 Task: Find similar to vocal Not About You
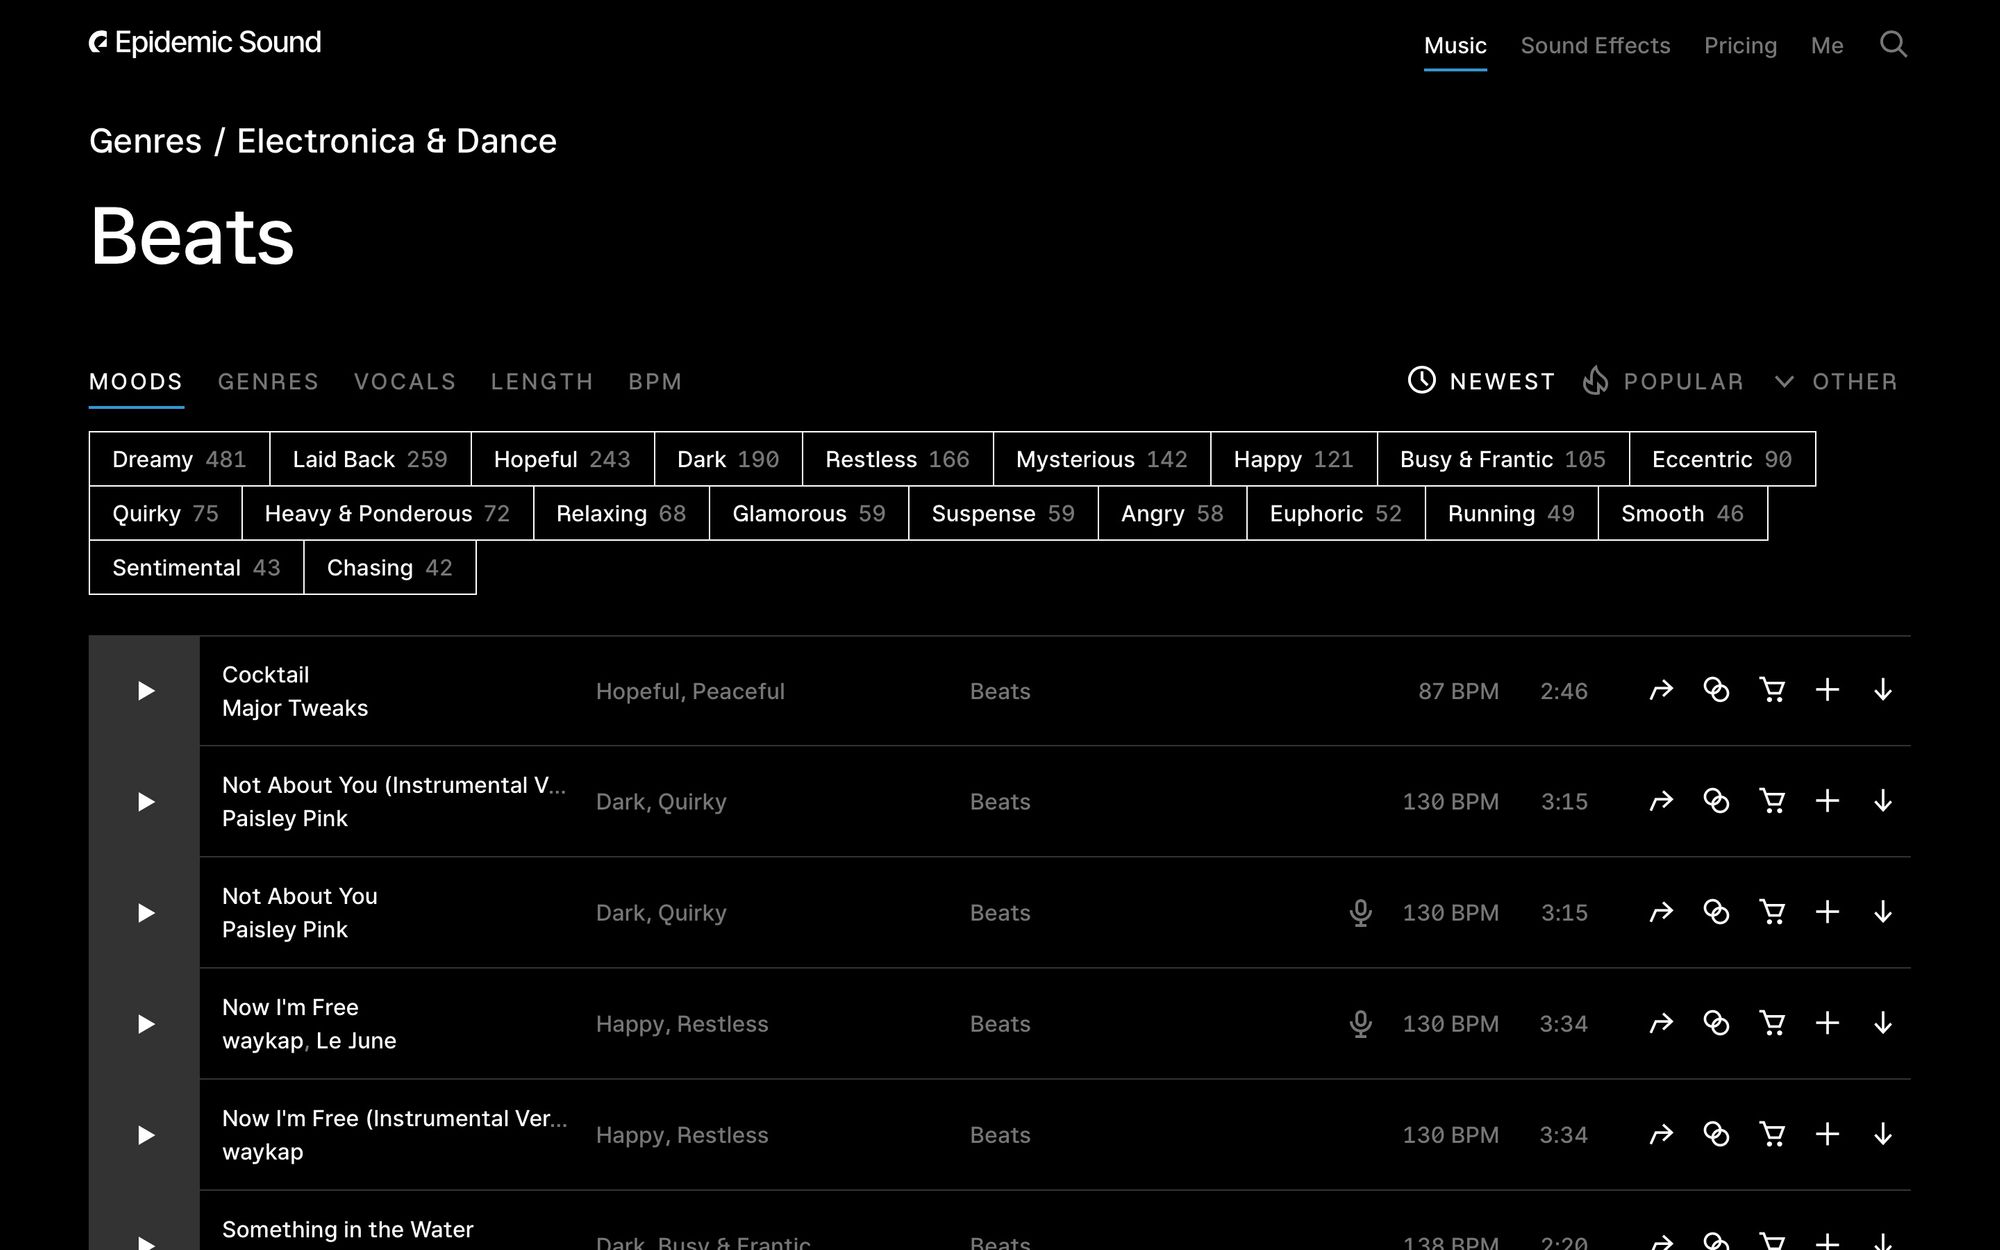coord(1716,912)
